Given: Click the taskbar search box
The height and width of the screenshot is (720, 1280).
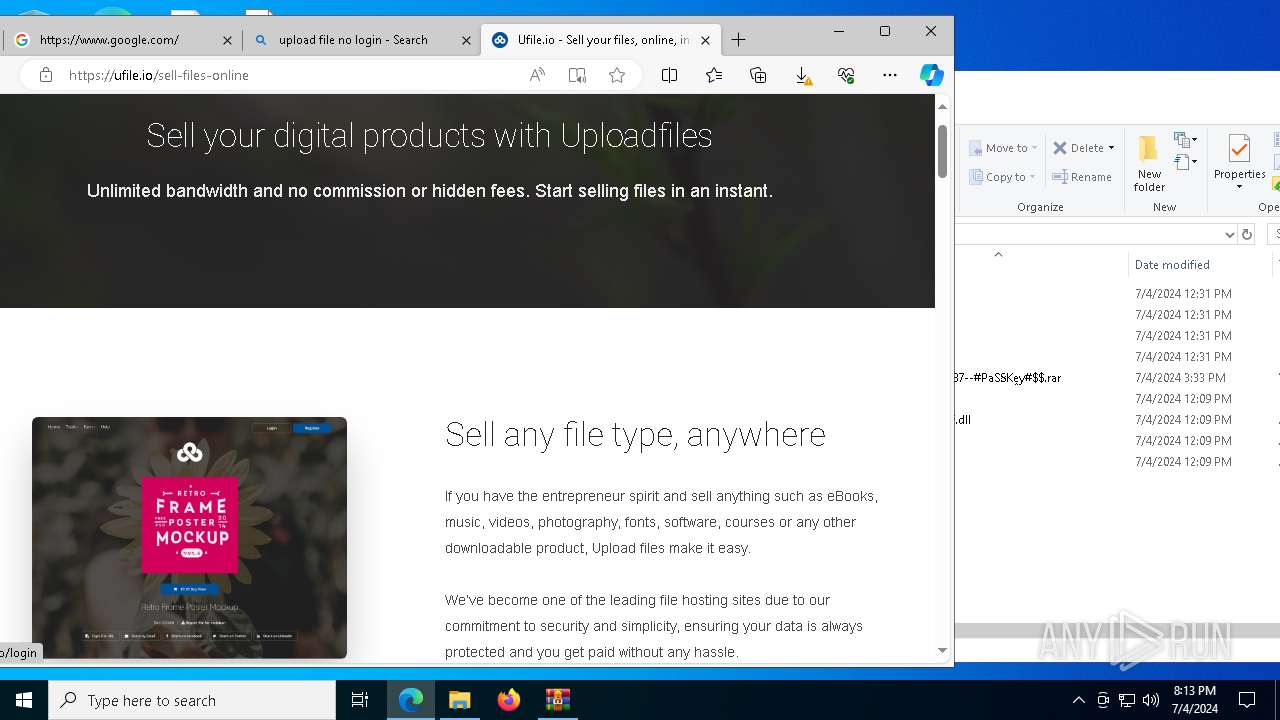Looking at the screenshot, I should point(192,700).
